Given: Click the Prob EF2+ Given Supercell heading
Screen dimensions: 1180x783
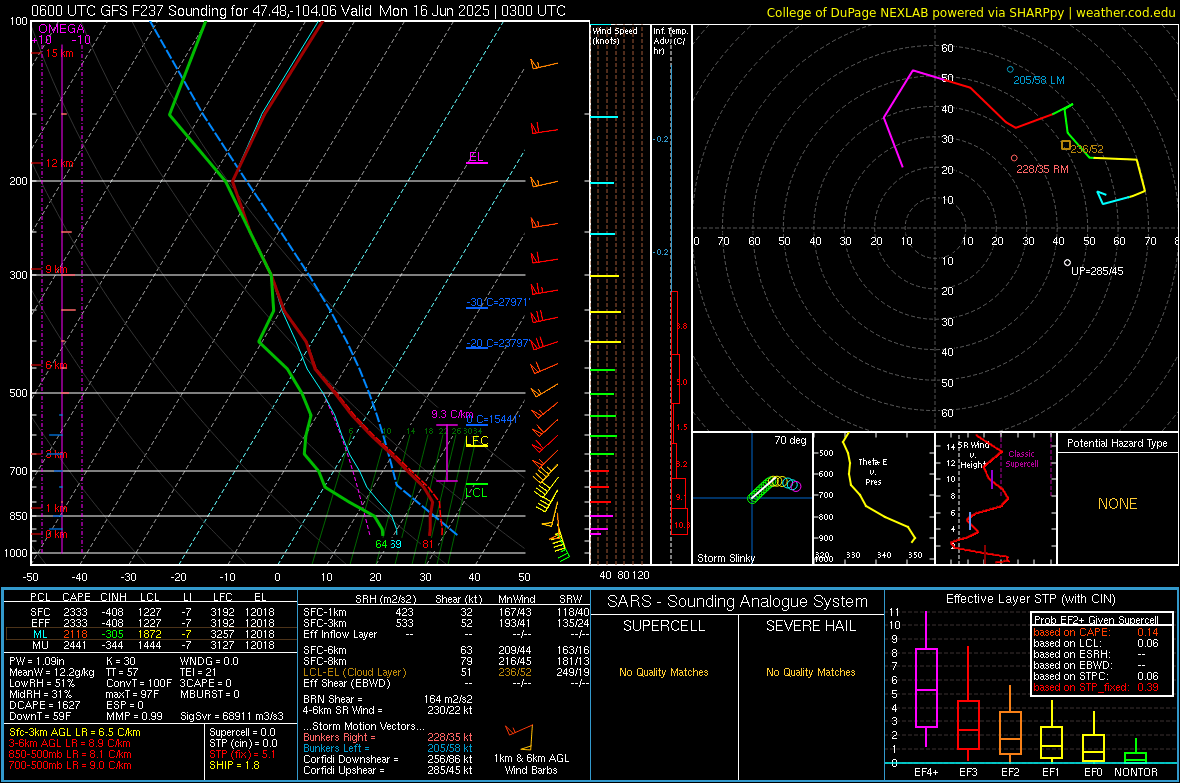Looking at the screenshot, I should [x=1096, y=620].
